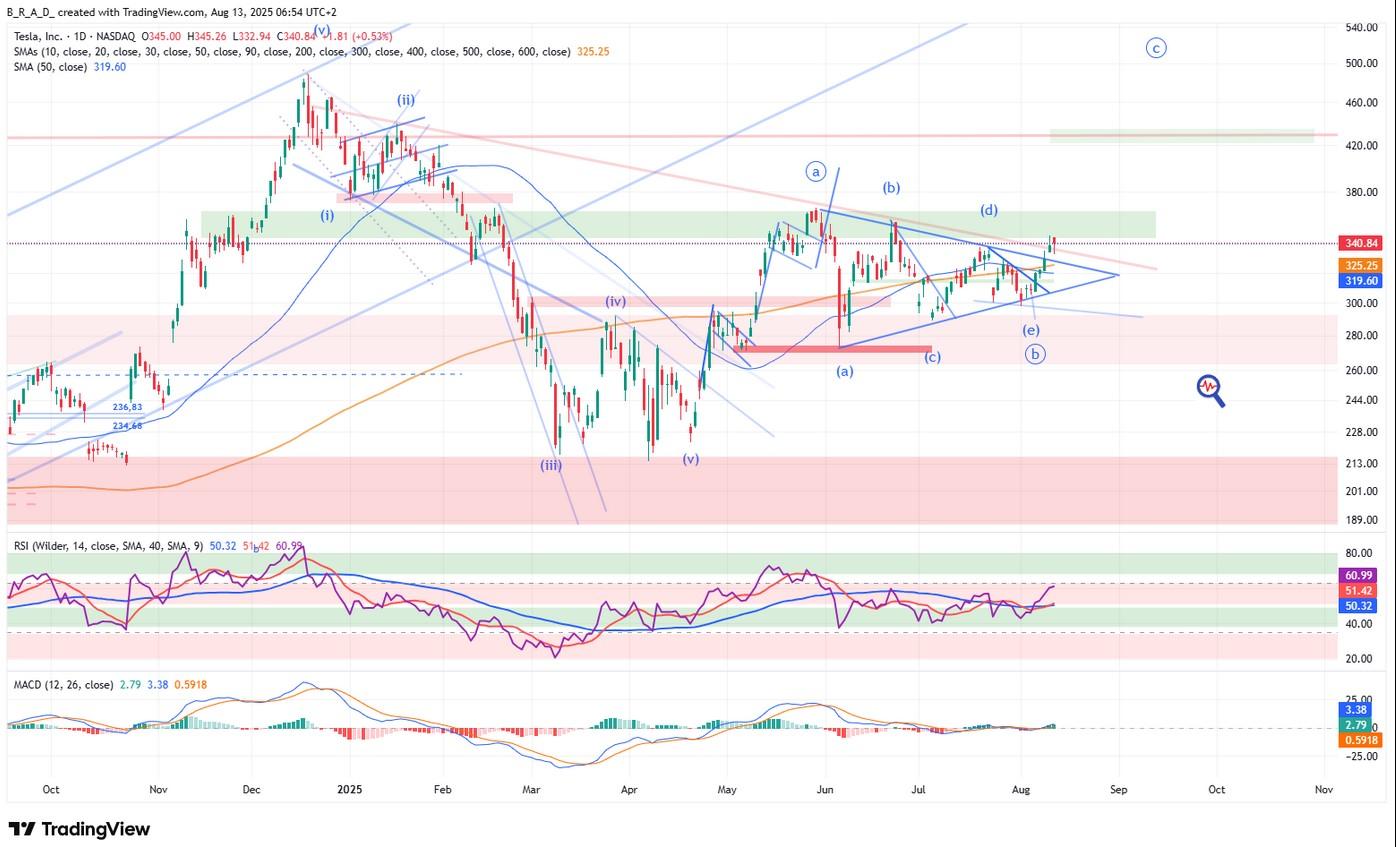Click the blue 319.60 price axis tag
1396x847 pixels.
pyautogui.click(x=1361, y=282)
